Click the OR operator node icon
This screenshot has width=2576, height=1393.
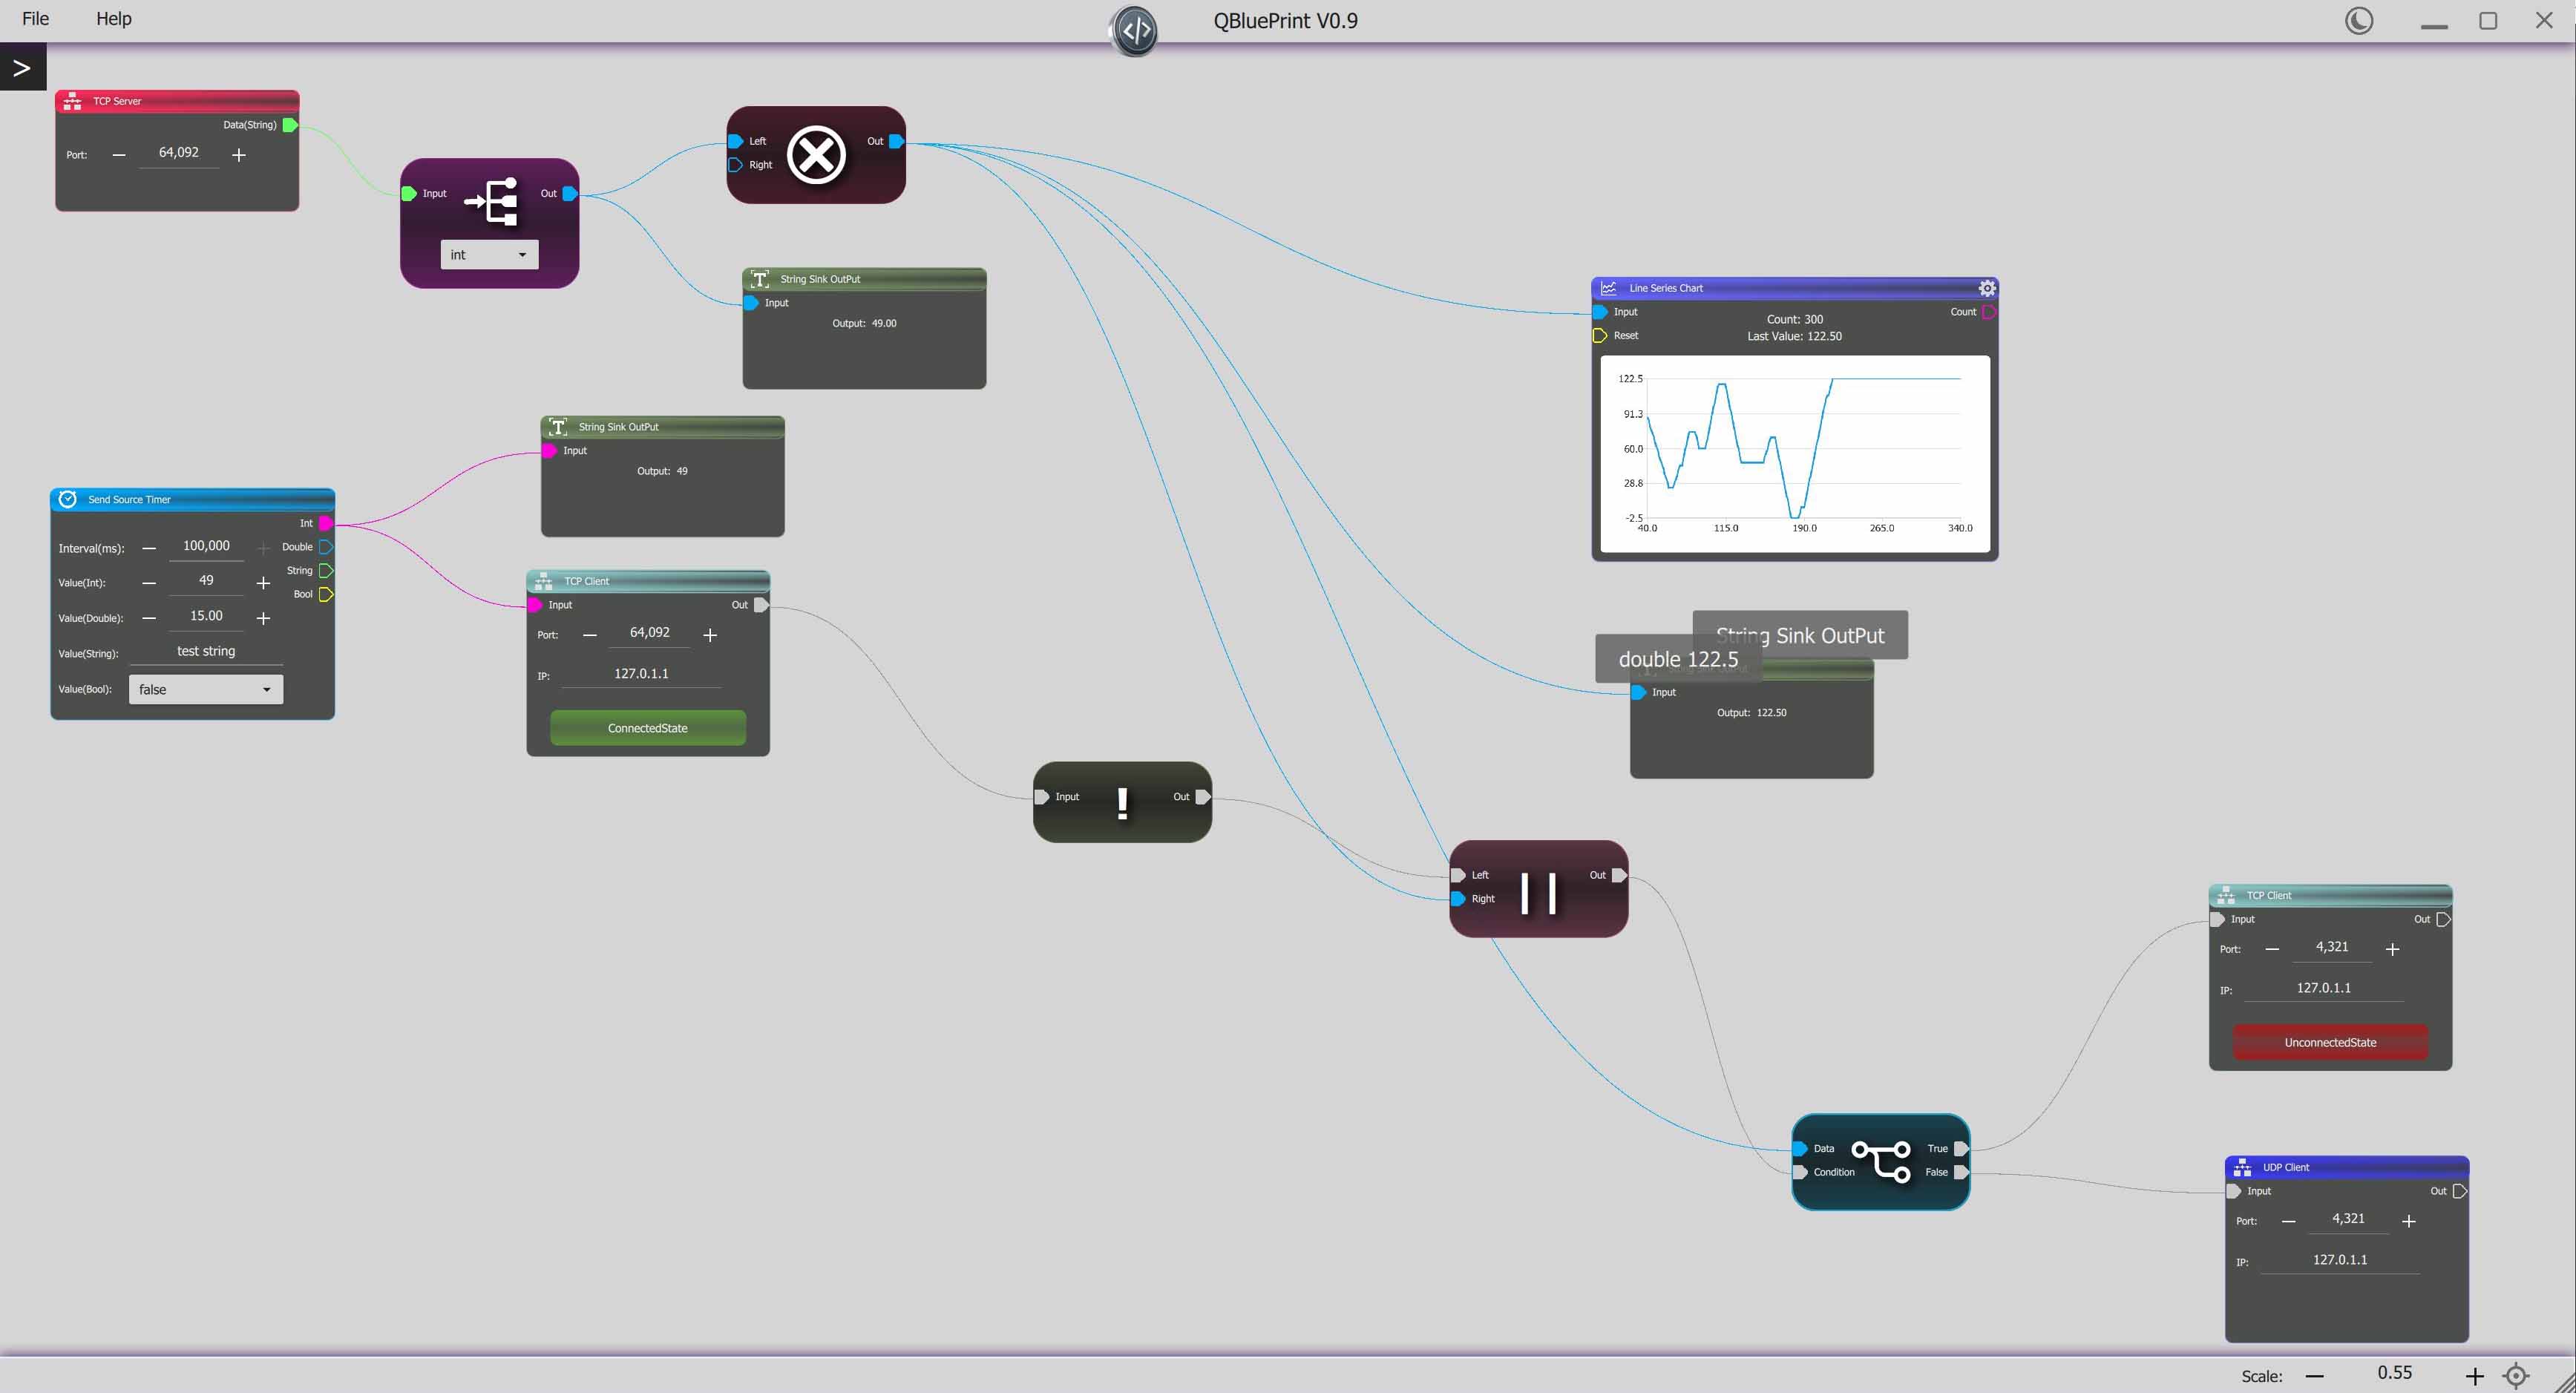coord(1538,893)
